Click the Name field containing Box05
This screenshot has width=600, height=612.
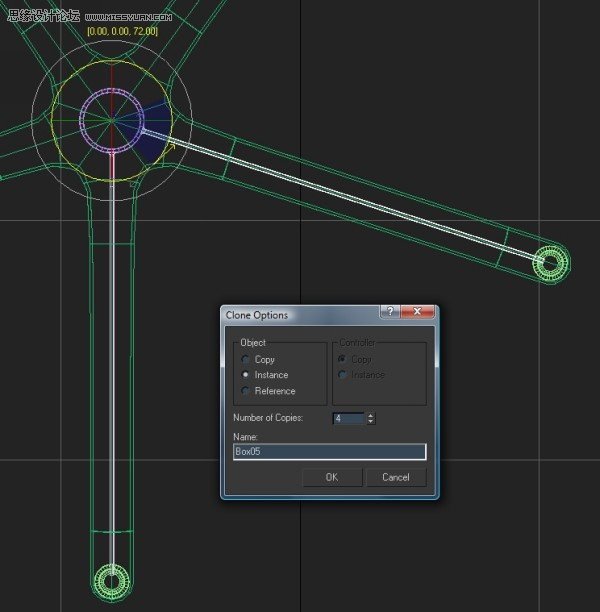pyautogui.click(x=329, y=452)
